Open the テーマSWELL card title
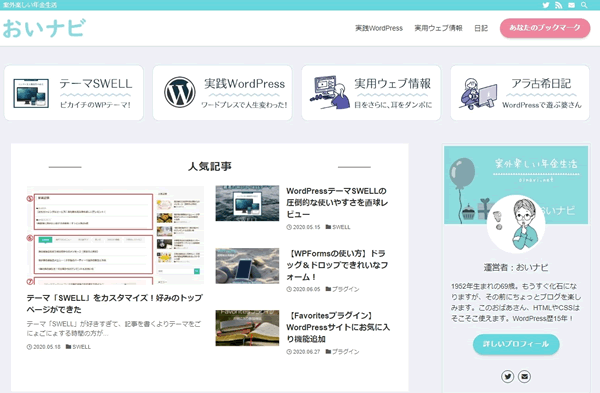Image resolution: width=600 pixels, height=393 pixels. click(x=96, y=83)
